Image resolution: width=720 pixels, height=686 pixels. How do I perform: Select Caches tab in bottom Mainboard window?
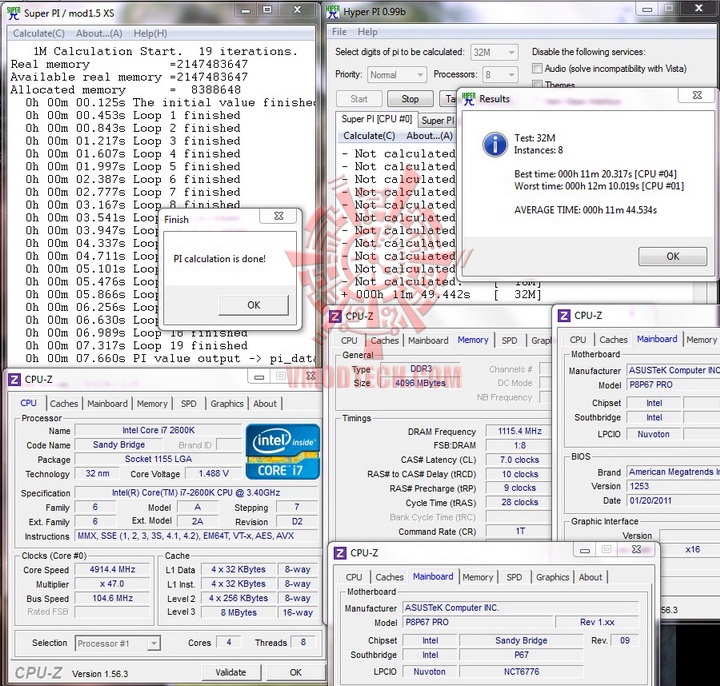[x=389, y=577]
